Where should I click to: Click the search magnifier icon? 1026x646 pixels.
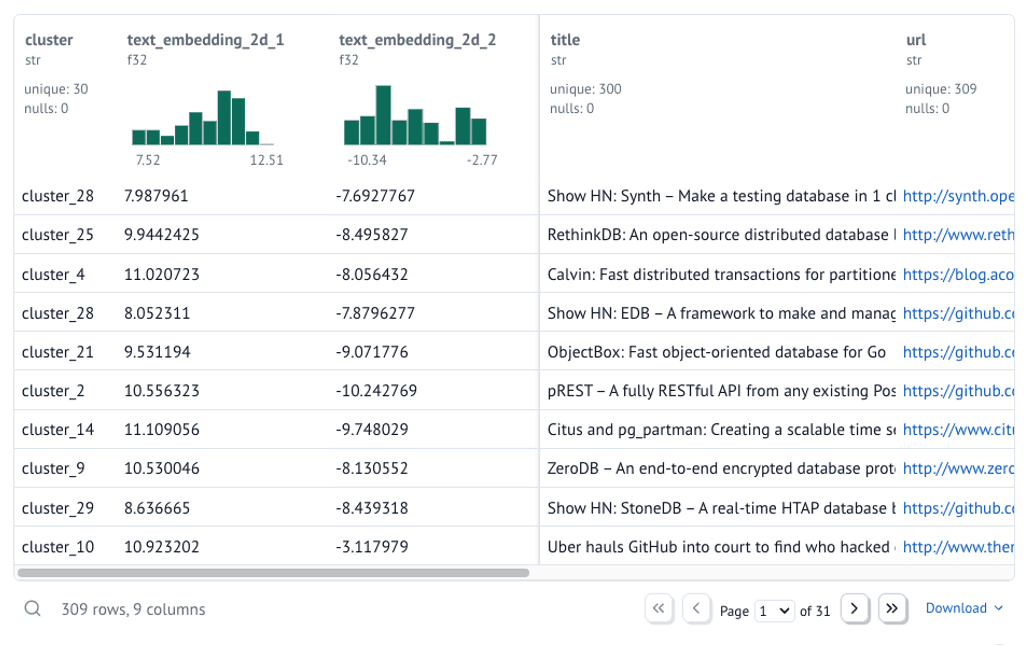33,609
